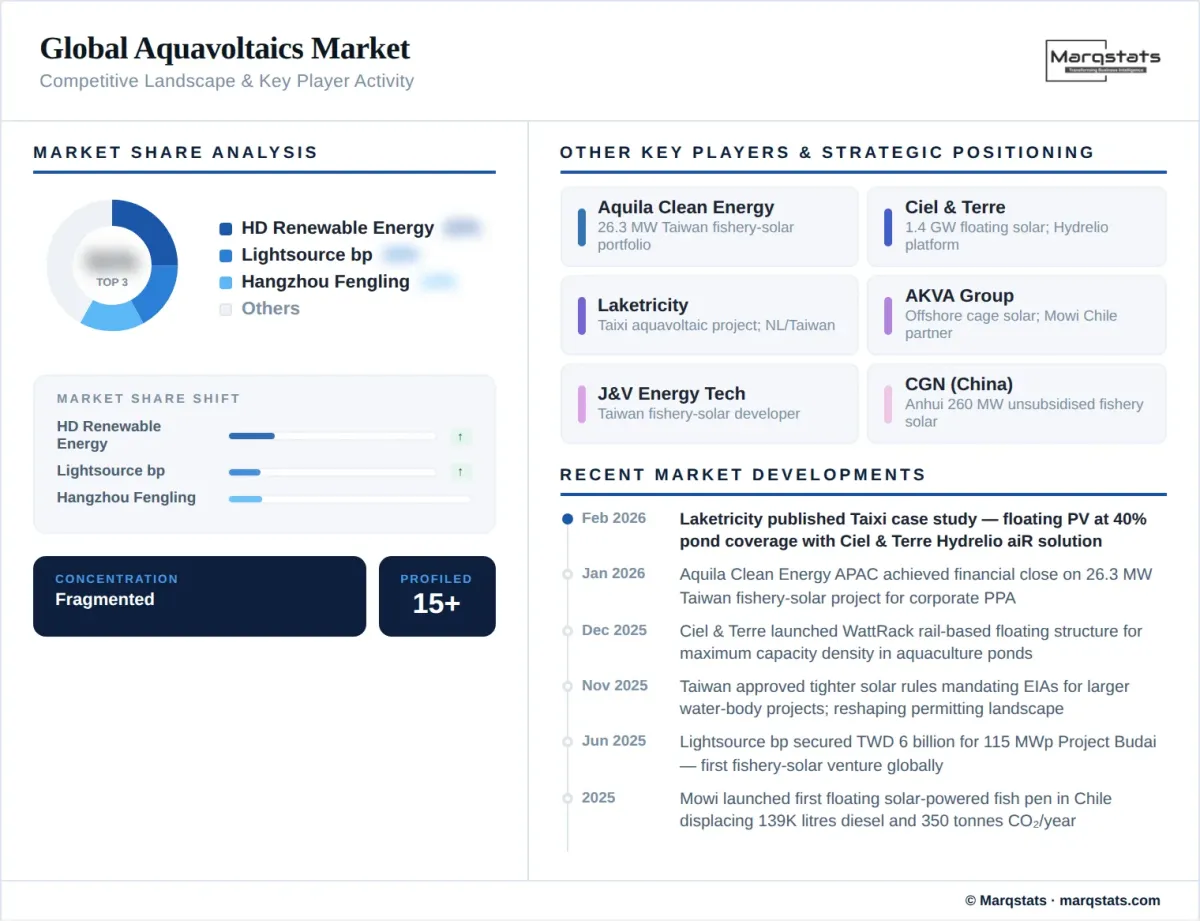Click the Market Share Shift label
Screen dimensions: 1200x921
click(148, 398)
